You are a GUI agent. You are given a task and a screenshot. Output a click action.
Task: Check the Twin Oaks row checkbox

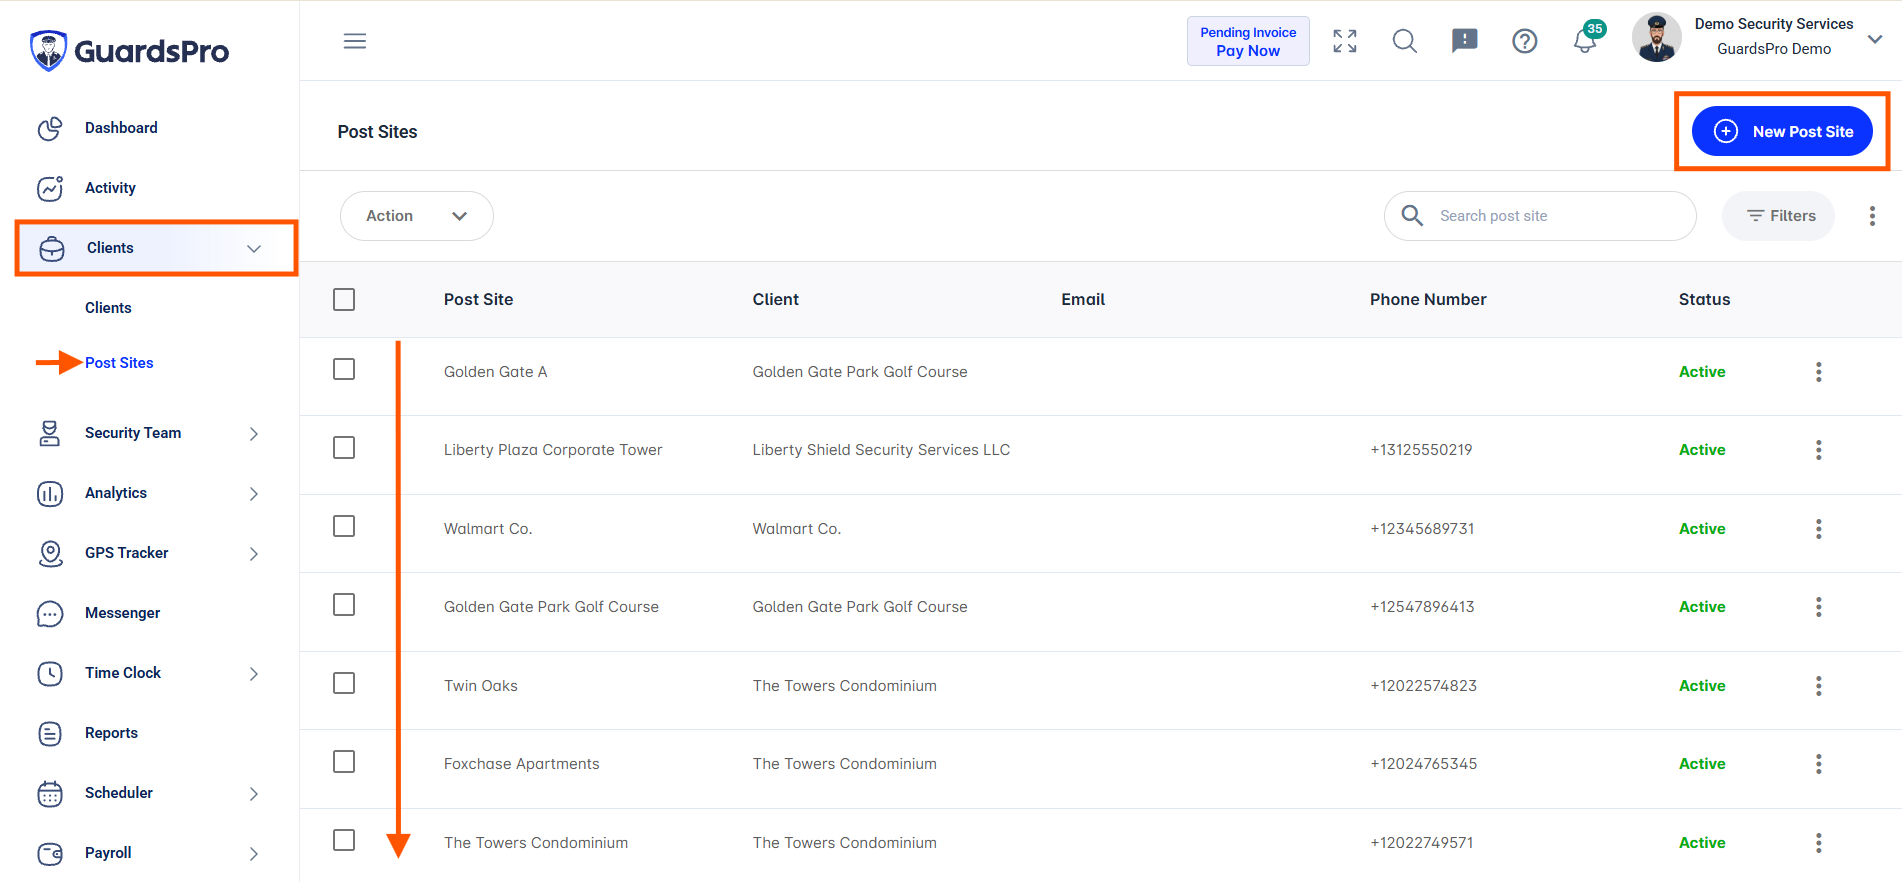[344, 683]
